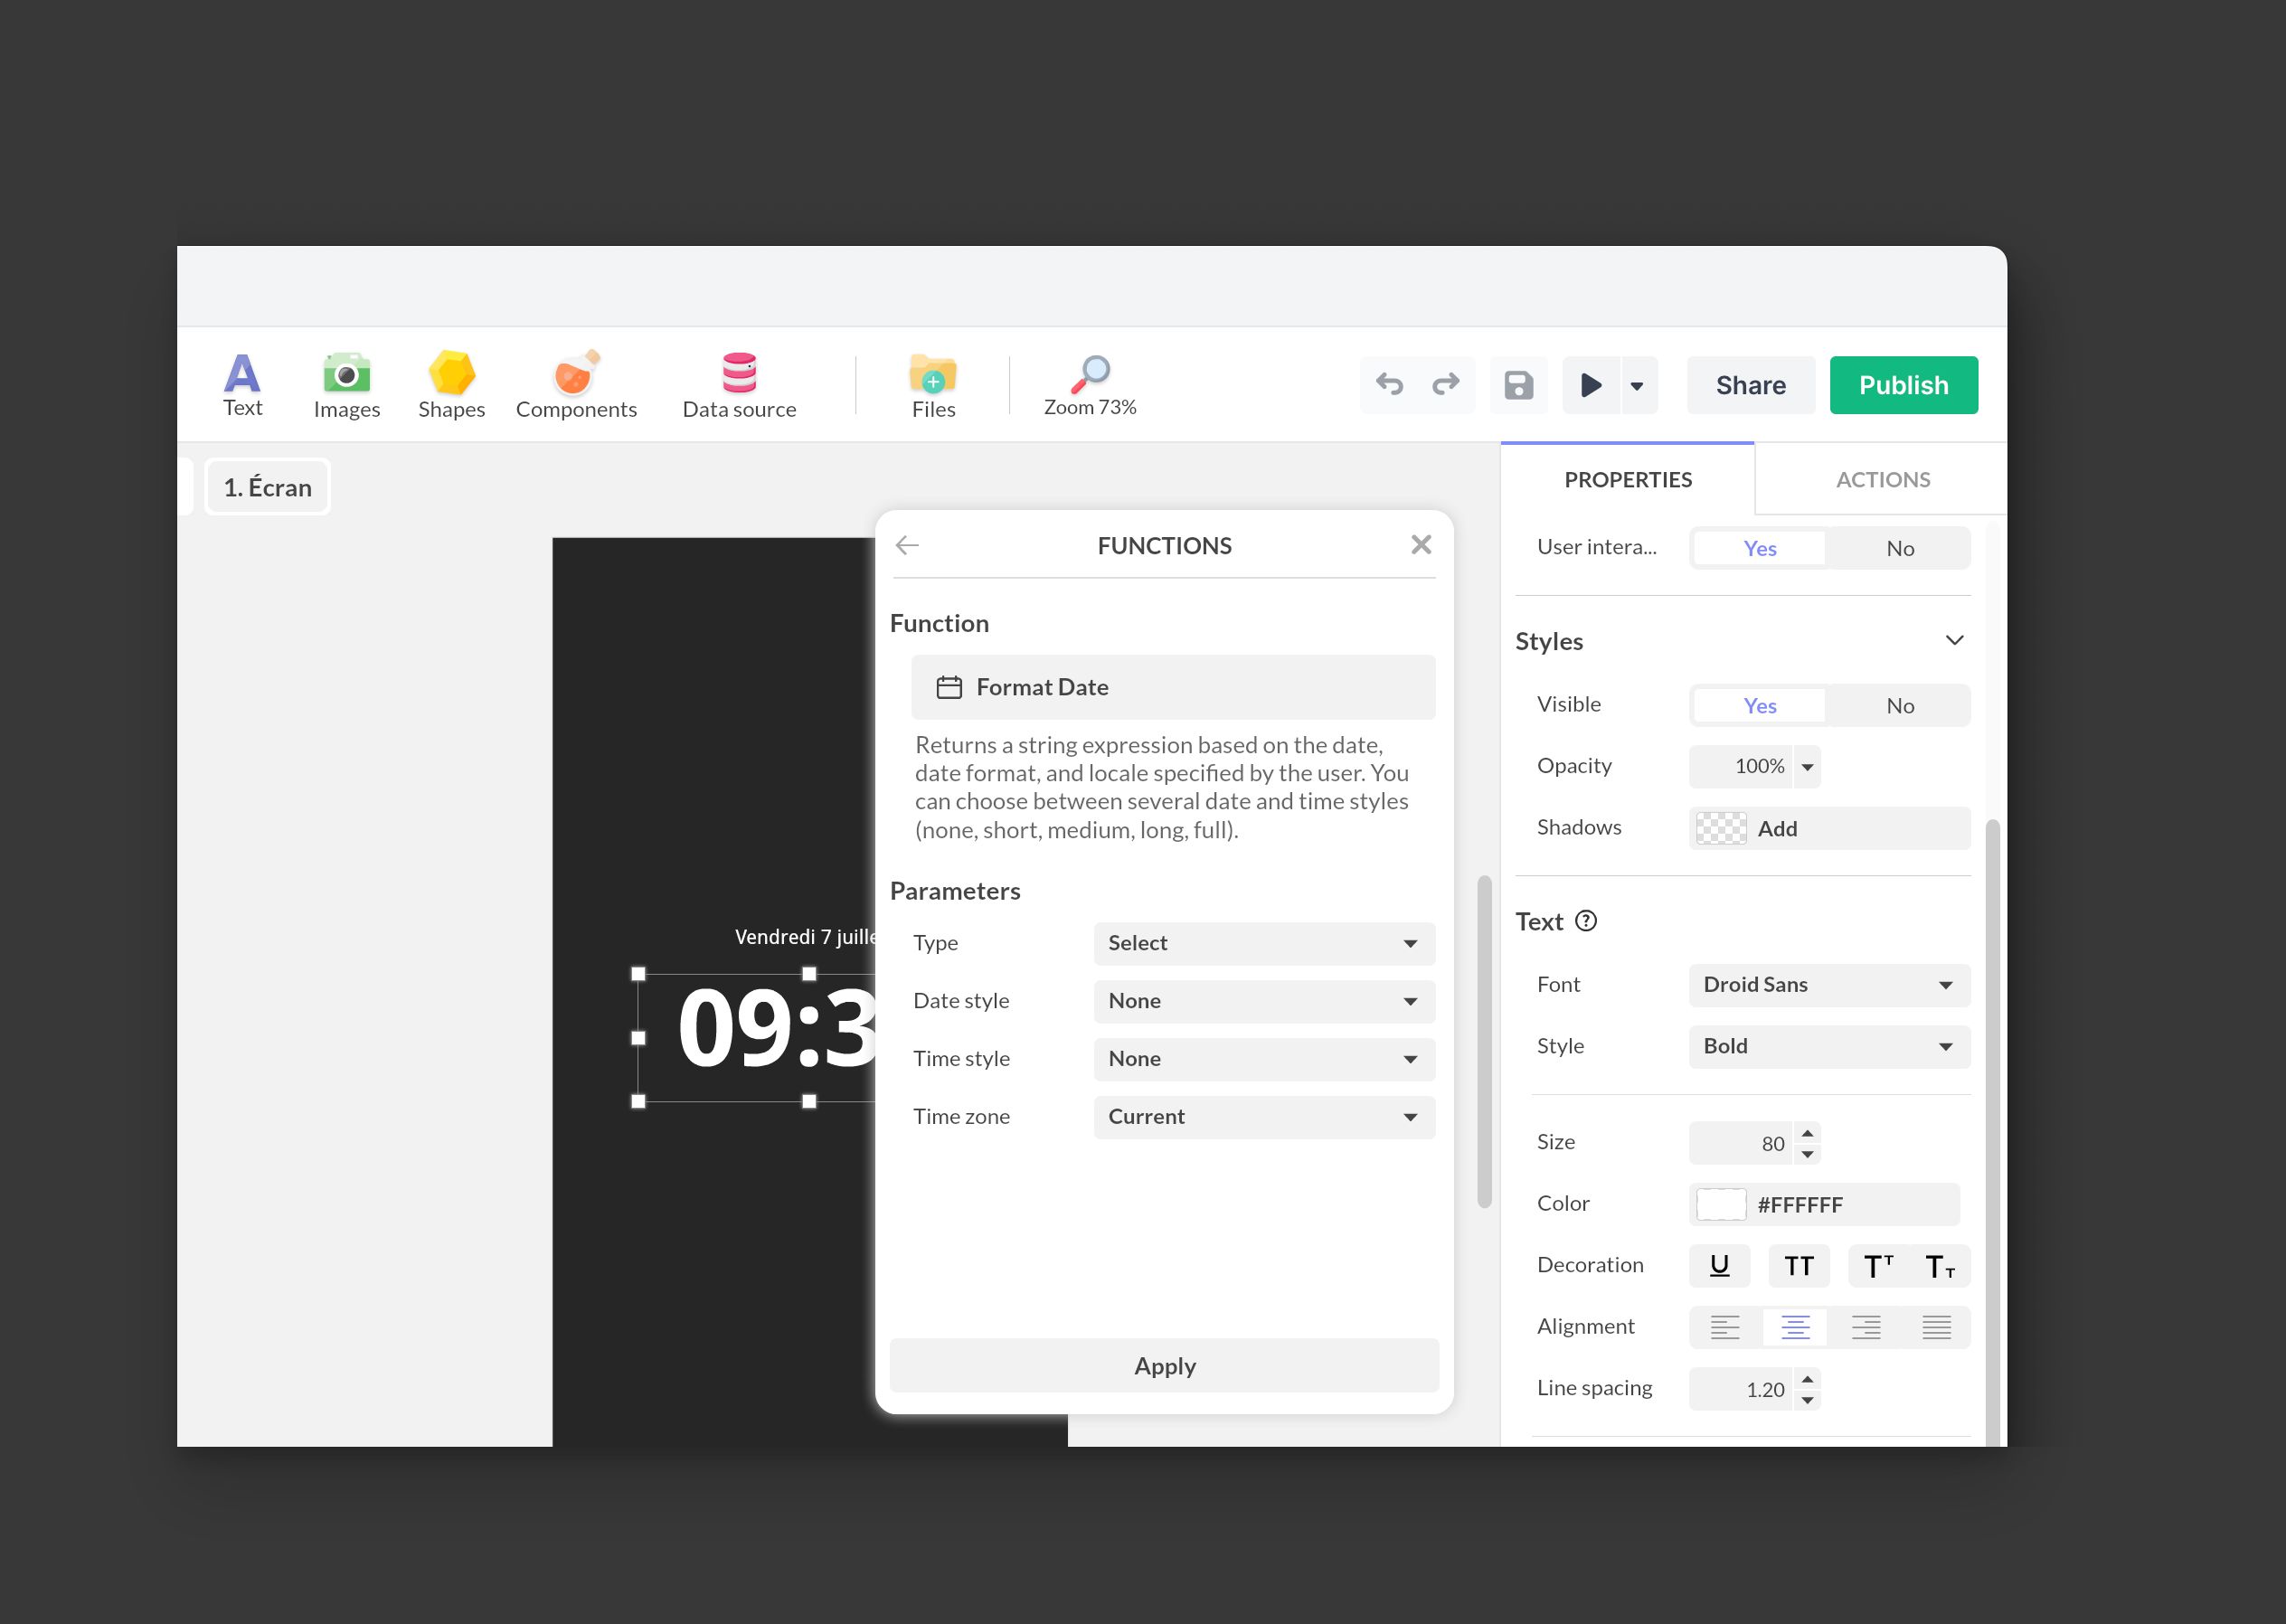Click the save disk icon
This screenshot has width=2286, height=1624.
(1518, 385)
